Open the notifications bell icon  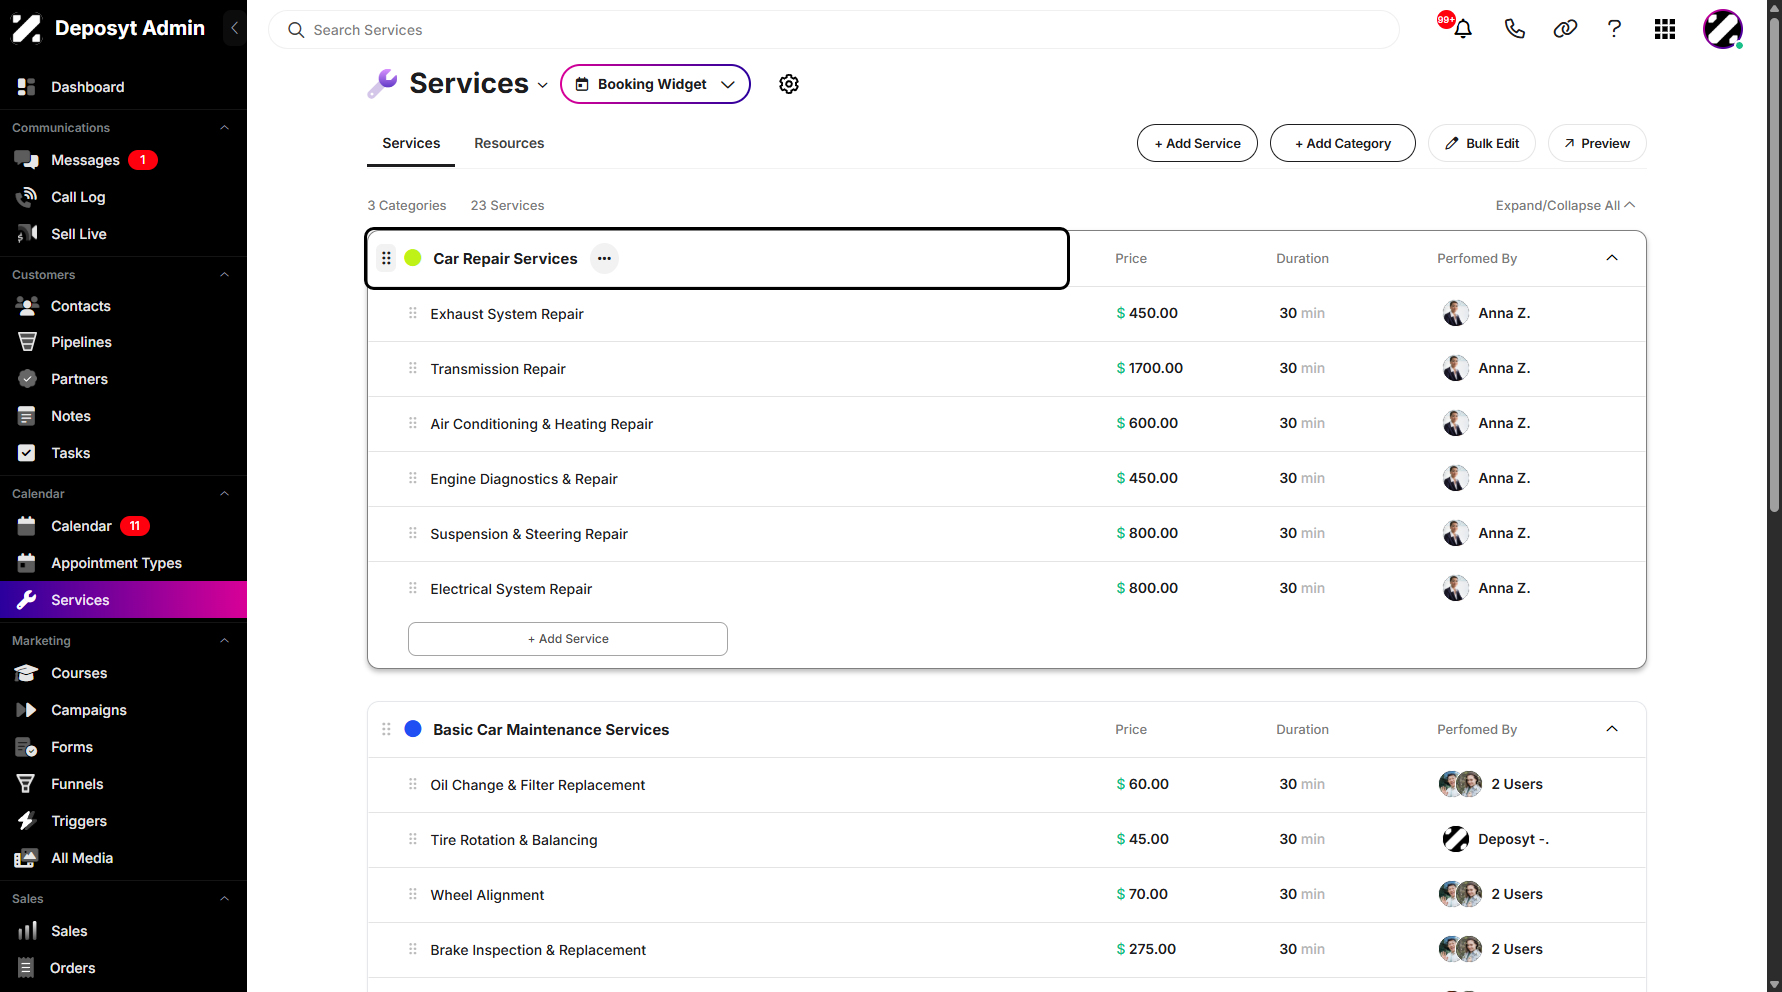1463,29
